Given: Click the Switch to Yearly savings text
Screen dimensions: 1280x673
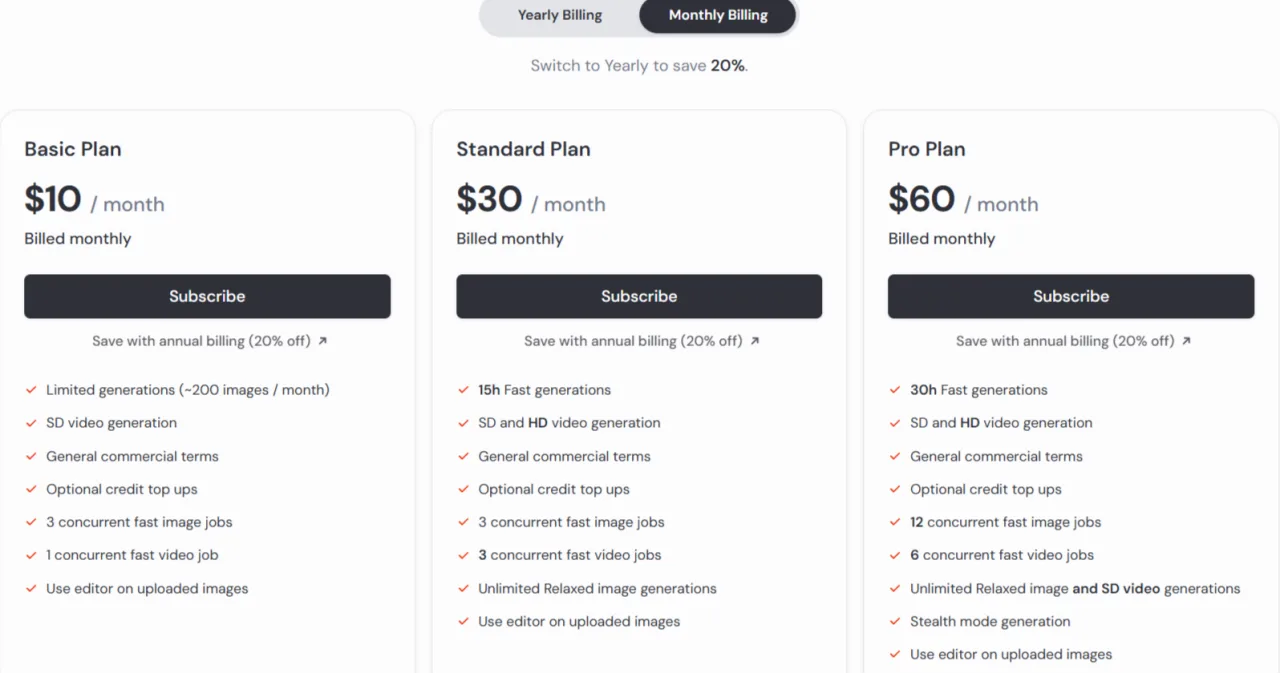Looking at the screenshot, I should [639, 66].
